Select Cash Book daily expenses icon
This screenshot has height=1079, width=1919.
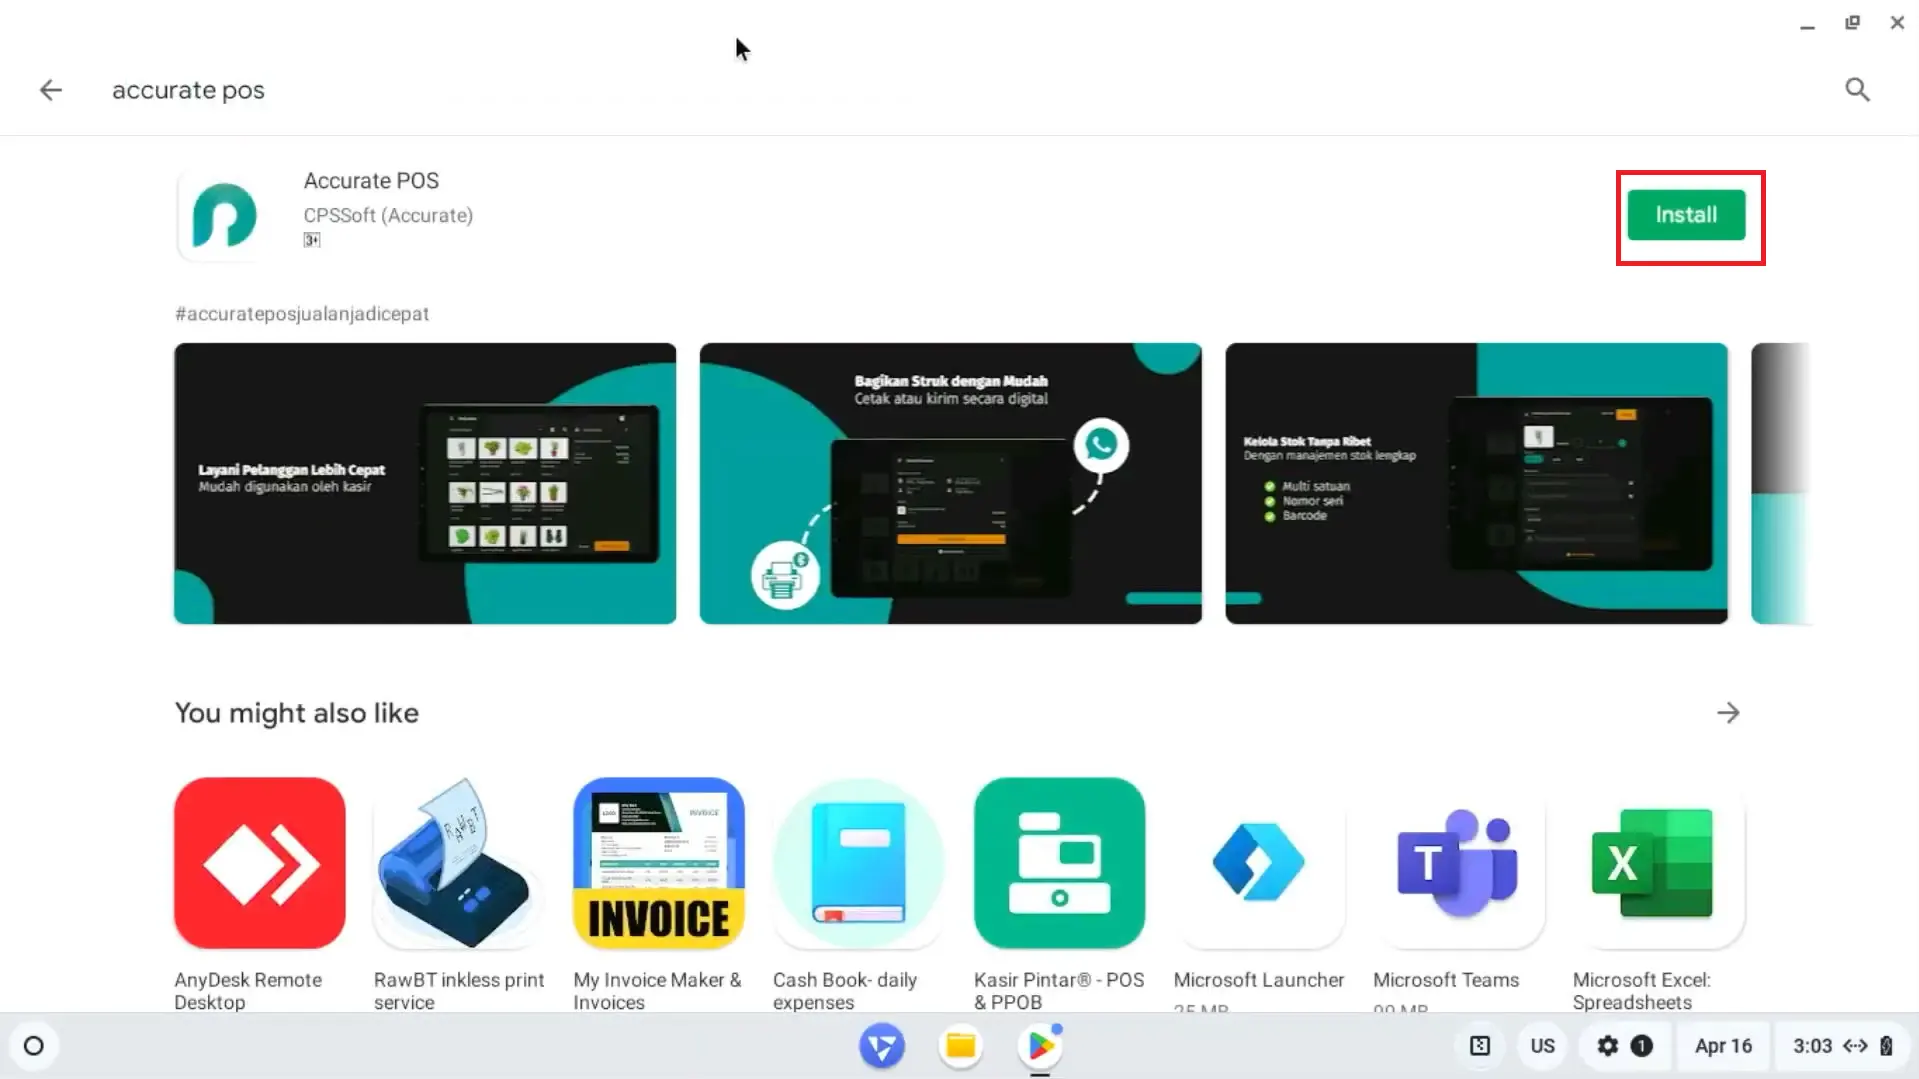click(x=858, y=862)
